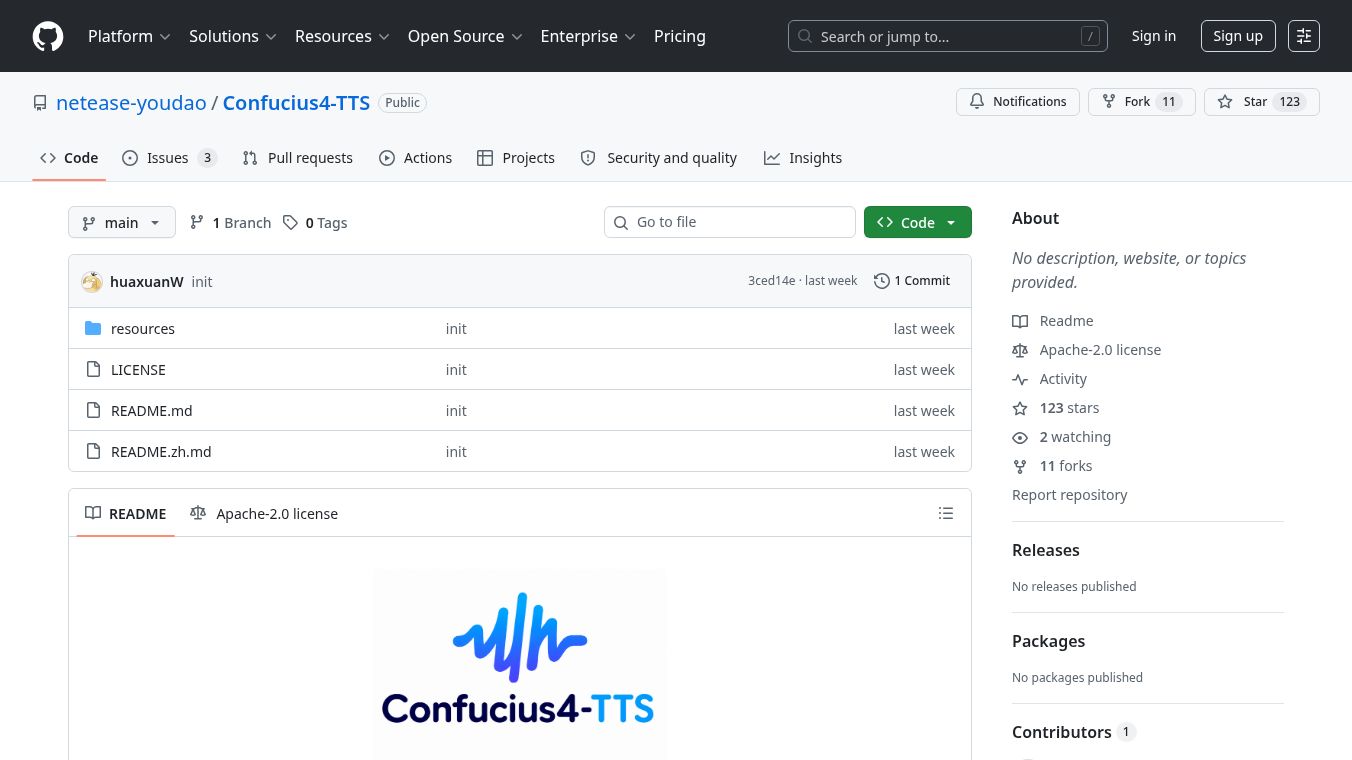The height and width of the screenshot is (760, 1352).
Task: Click Report repository link
Action: pyautogui.click(x=1069, y=495)
